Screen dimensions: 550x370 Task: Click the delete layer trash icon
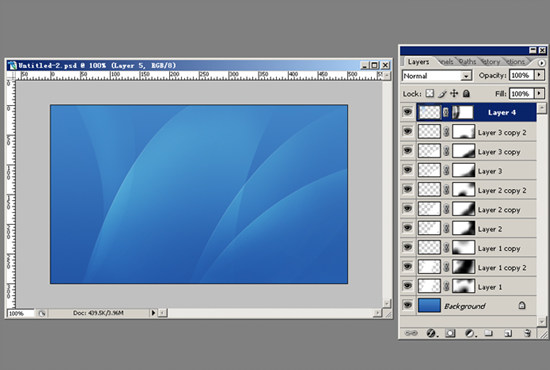[x=527, y=333]
